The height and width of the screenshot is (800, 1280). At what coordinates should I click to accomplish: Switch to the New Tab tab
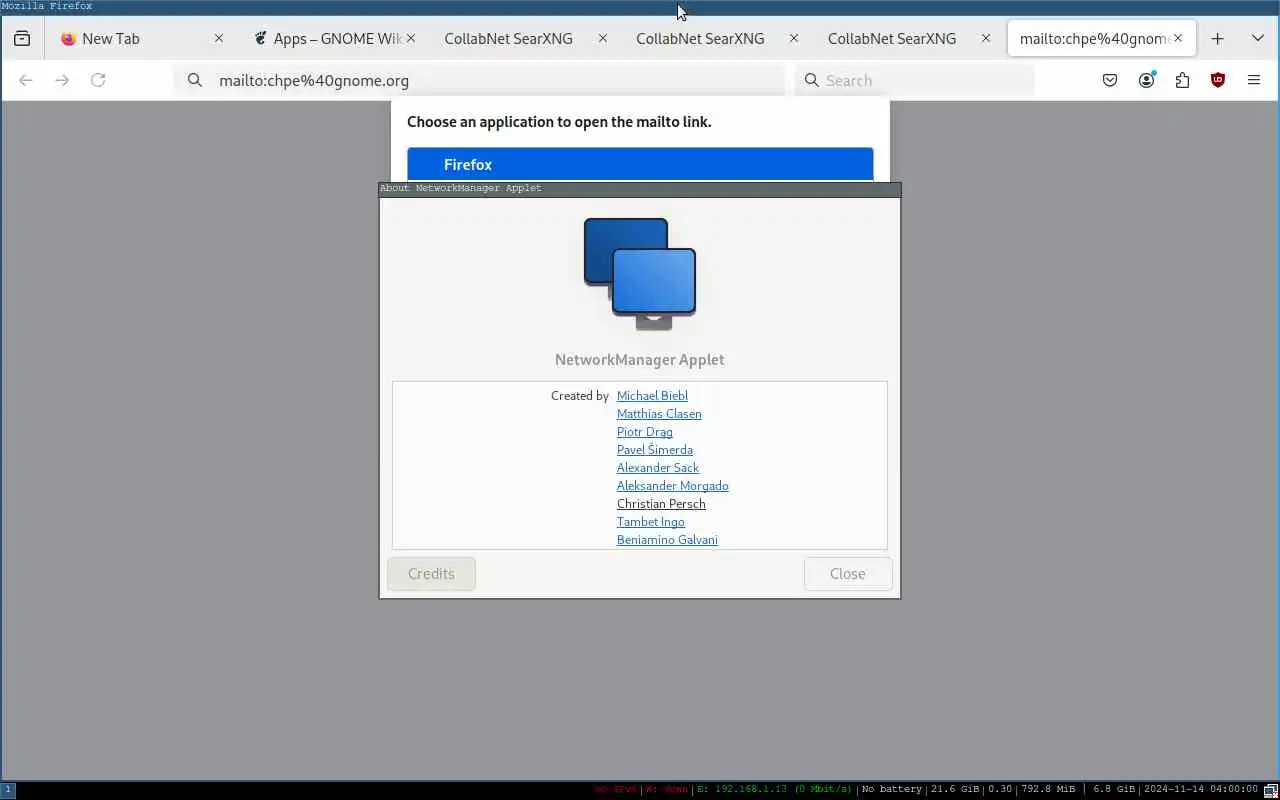[x=140, y=38]
